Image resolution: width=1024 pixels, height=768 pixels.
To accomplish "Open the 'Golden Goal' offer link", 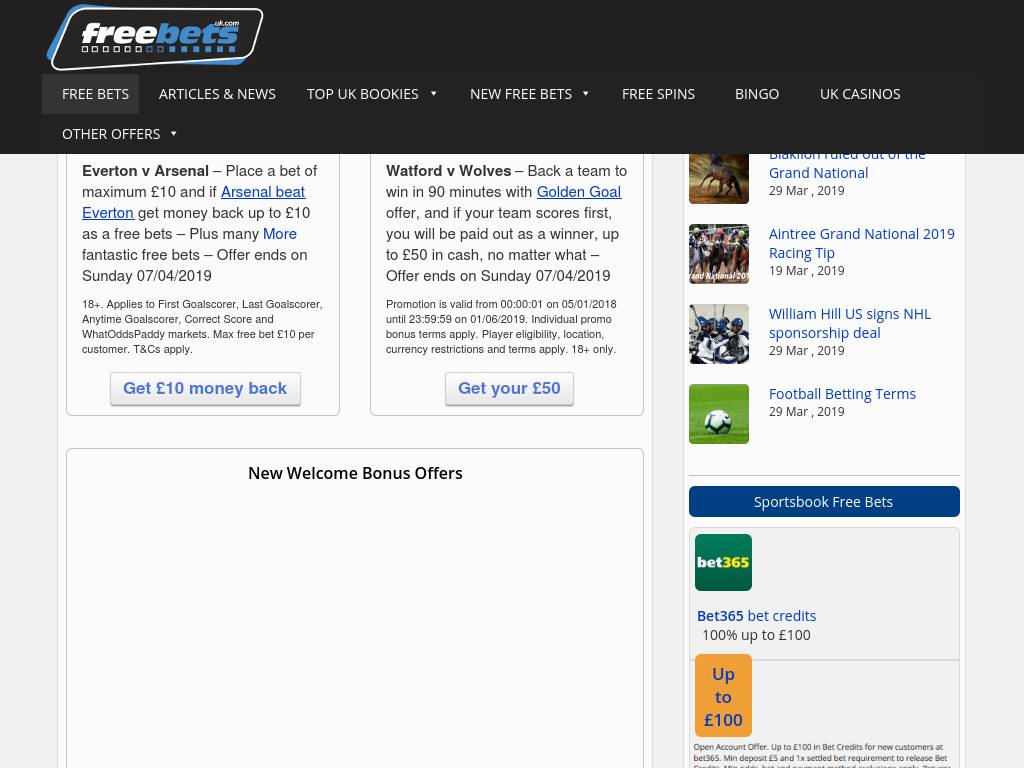I will click(x=578, y=192).
